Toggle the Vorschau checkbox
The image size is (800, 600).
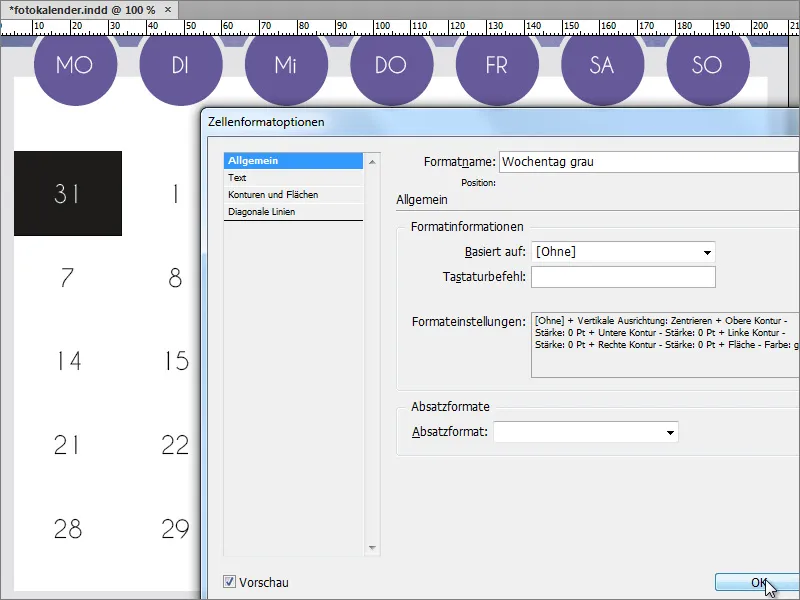(230, 582)
